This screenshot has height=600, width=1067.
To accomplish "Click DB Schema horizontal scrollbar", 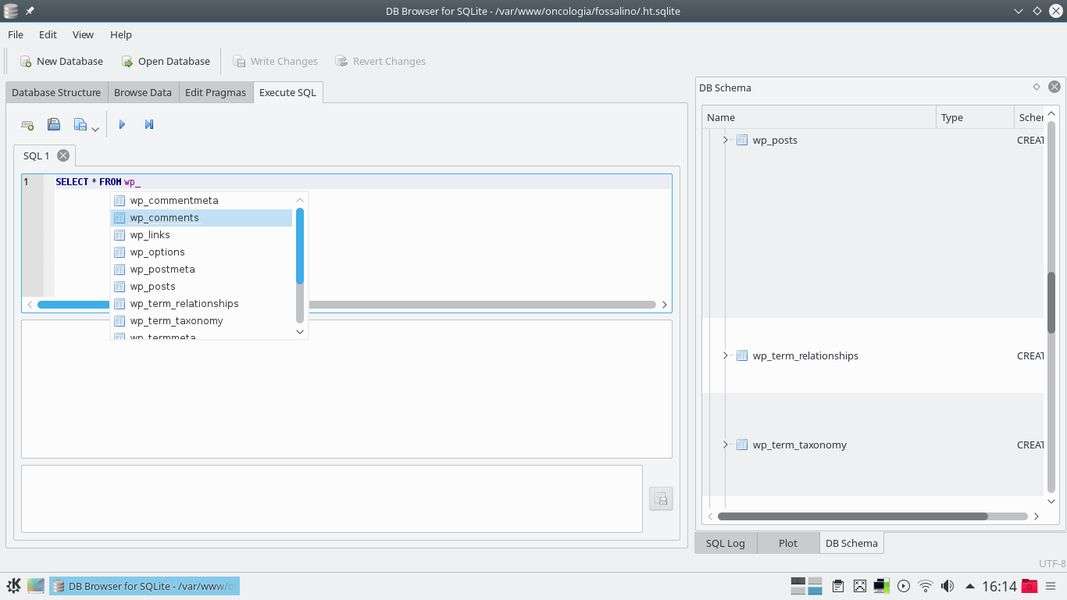I will [x=853, y=516].
